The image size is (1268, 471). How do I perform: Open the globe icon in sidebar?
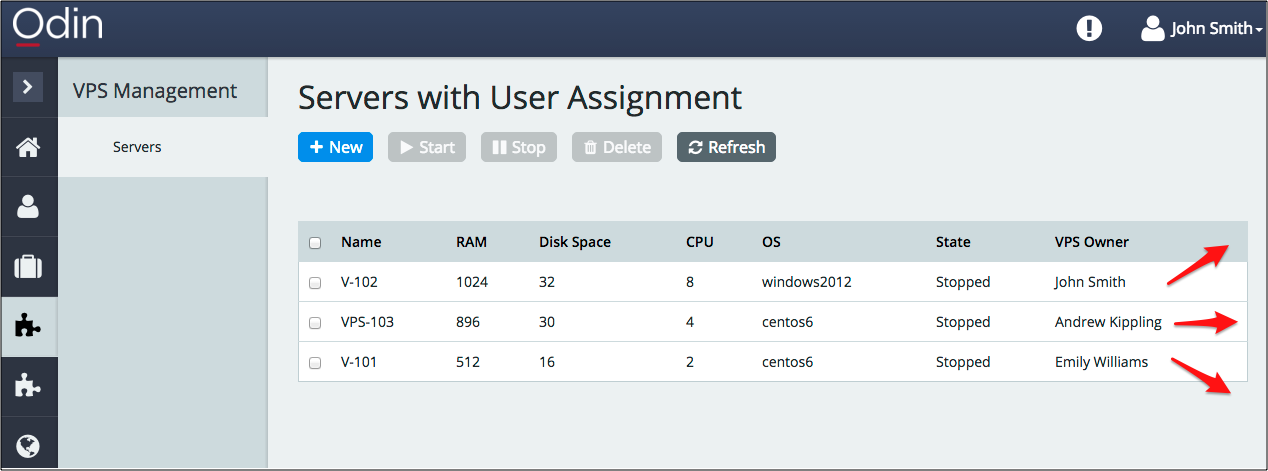(28, 445)
